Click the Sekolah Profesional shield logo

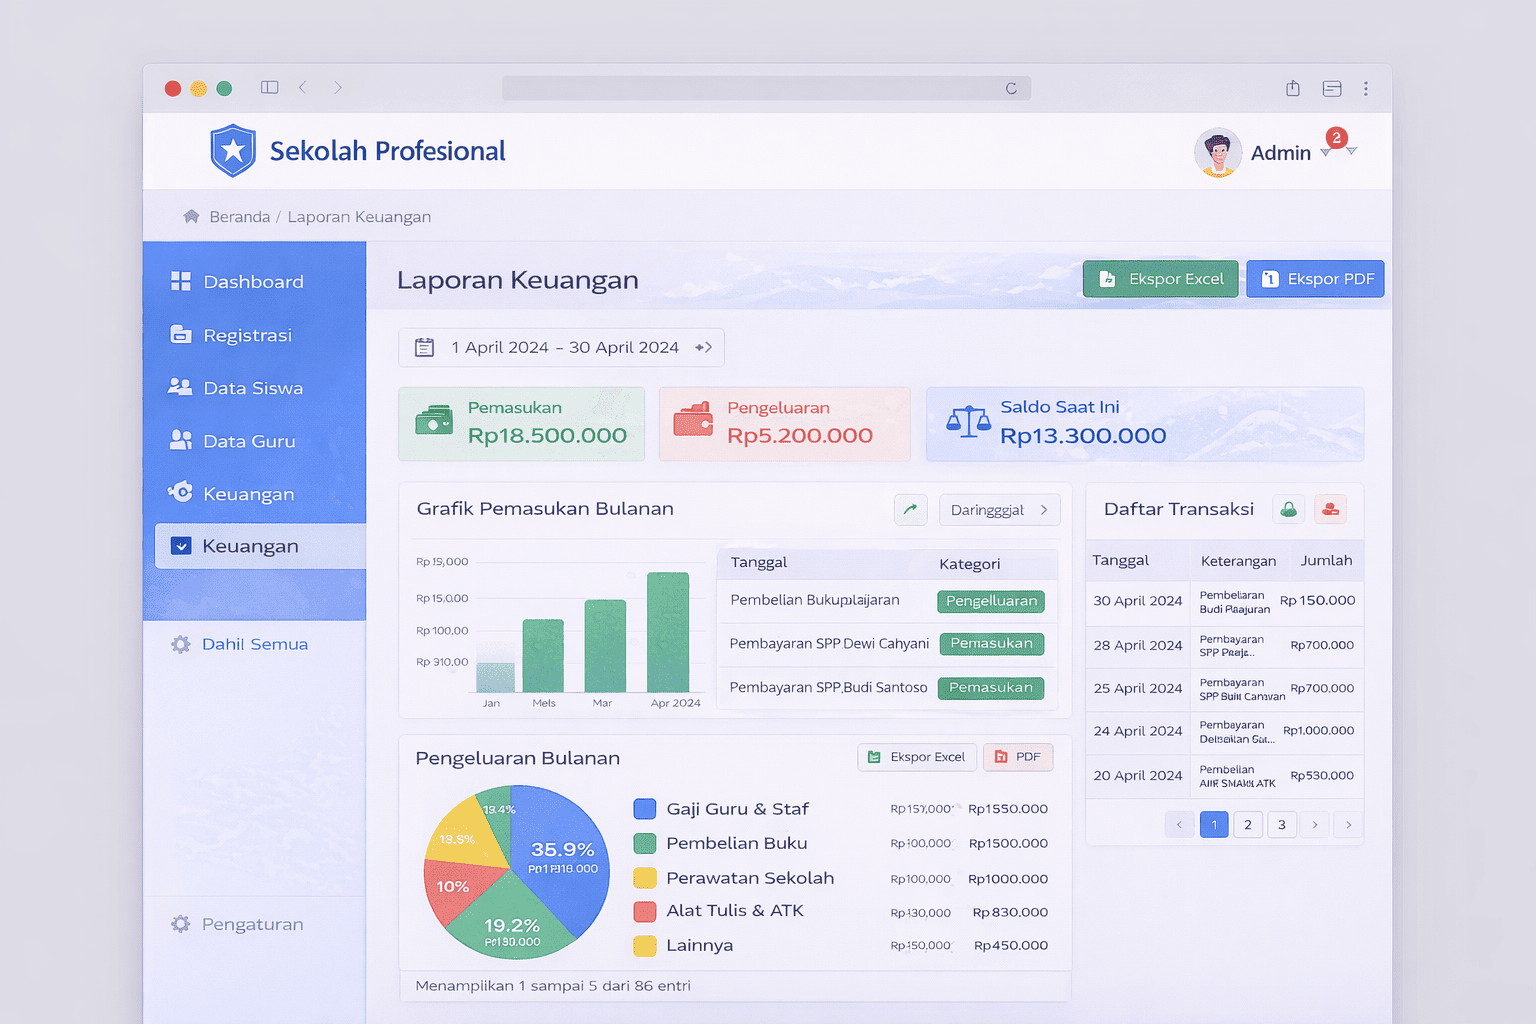233,151
